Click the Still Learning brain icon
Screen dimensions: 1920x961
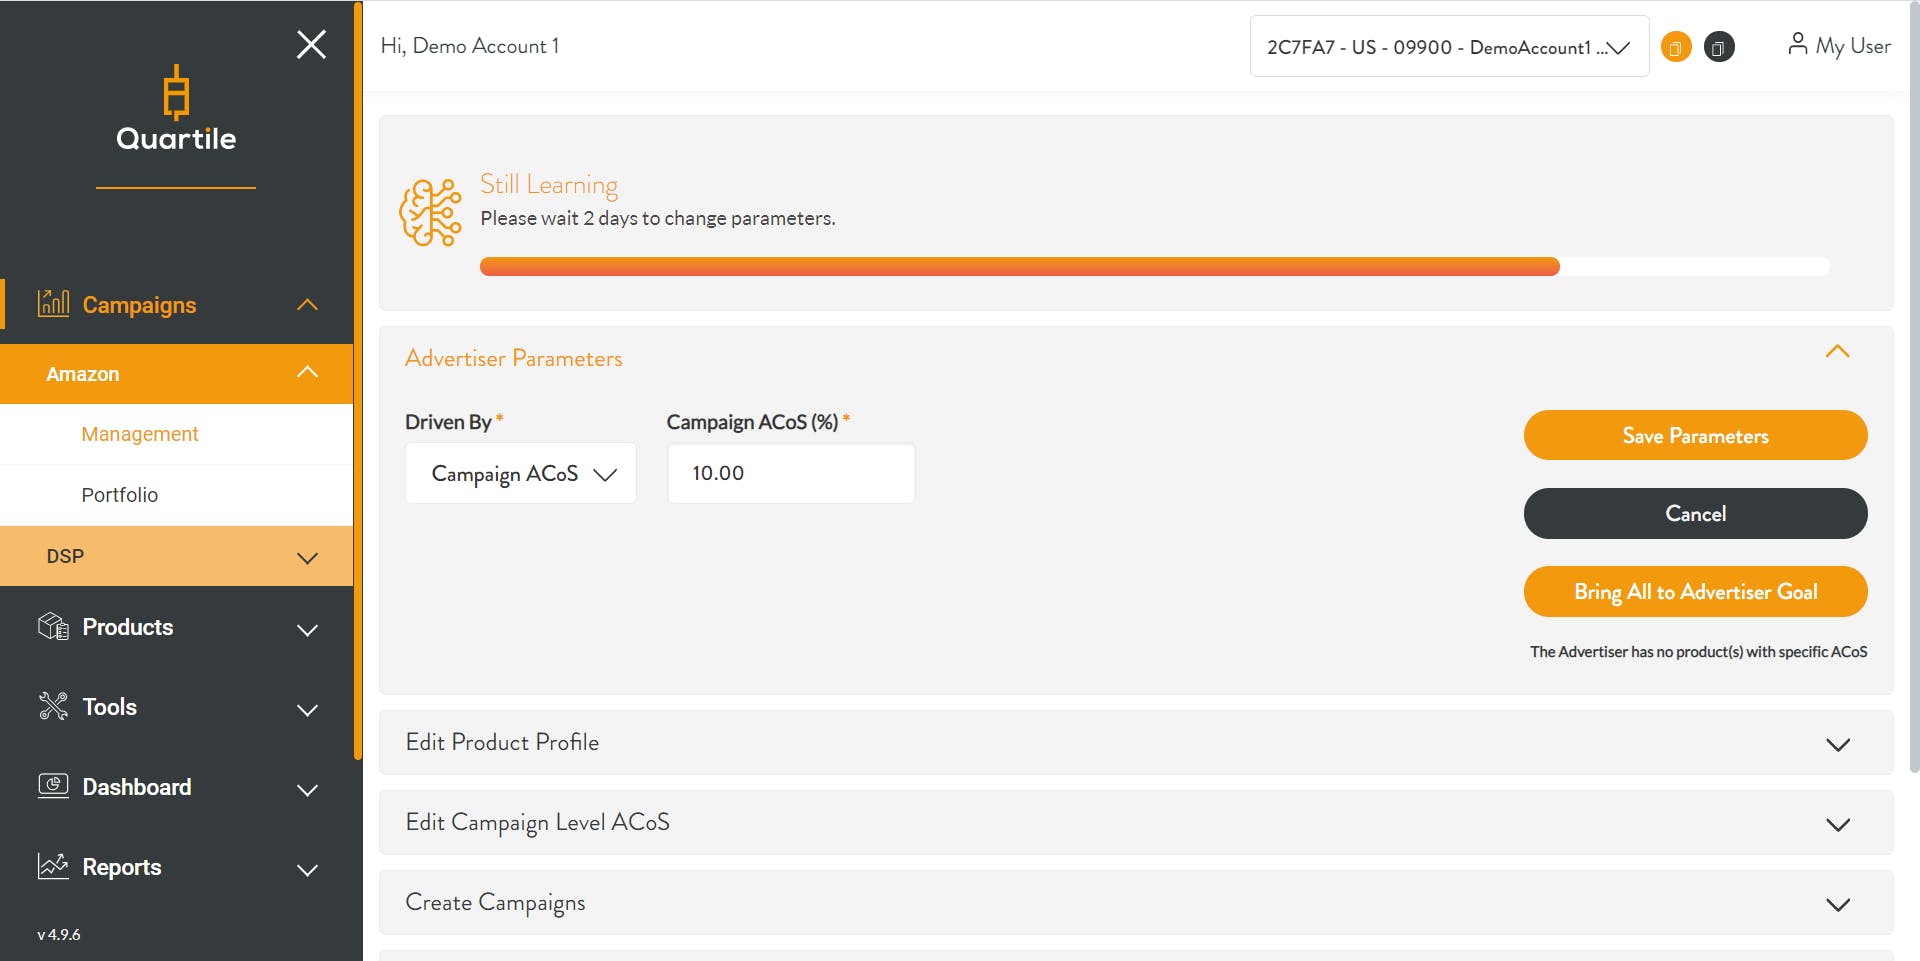[x=430, y=213]
